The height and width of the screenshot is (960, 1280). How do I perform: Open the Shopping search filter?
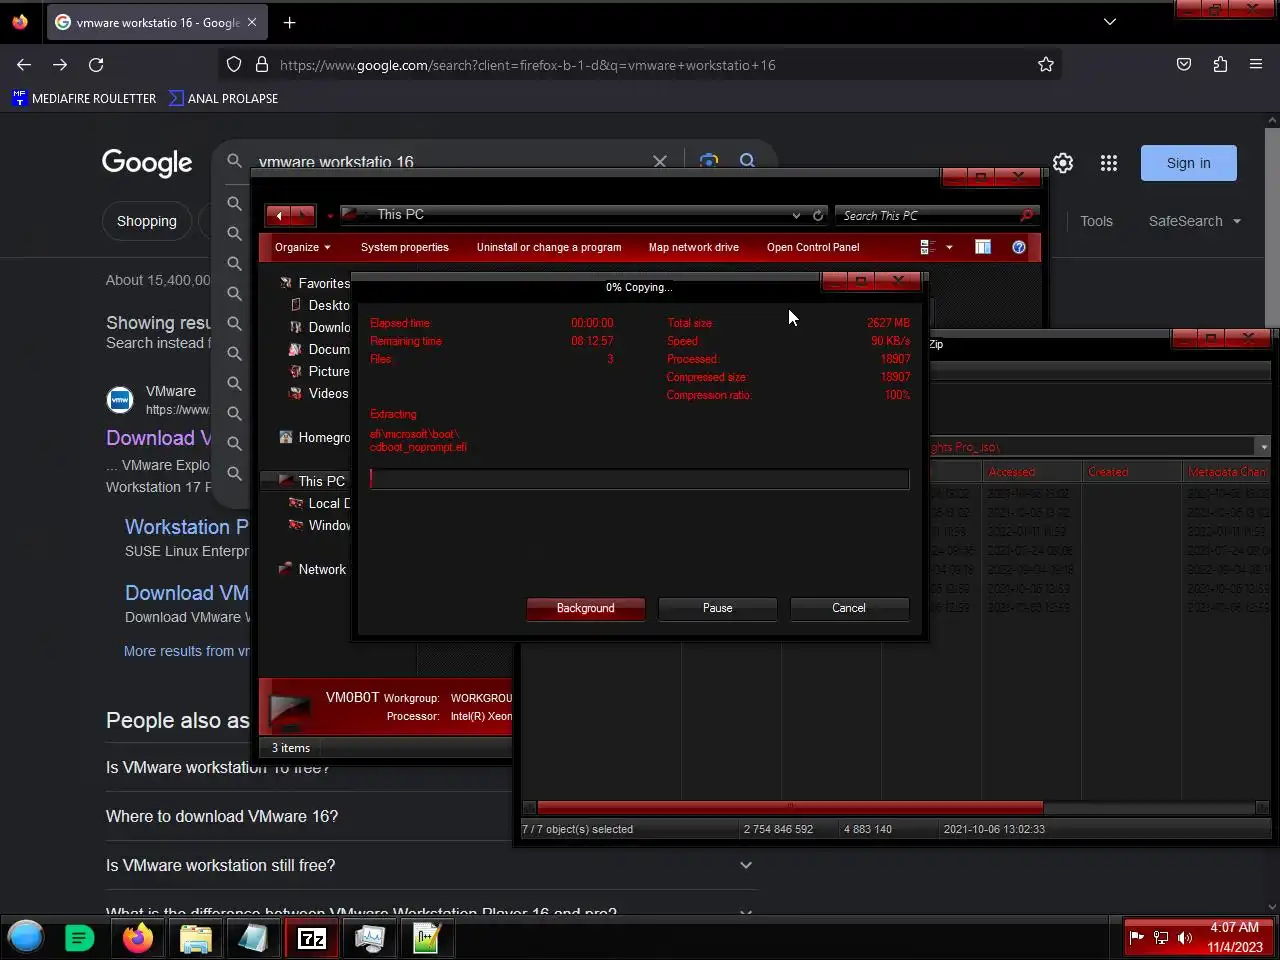tap(147, 221)
